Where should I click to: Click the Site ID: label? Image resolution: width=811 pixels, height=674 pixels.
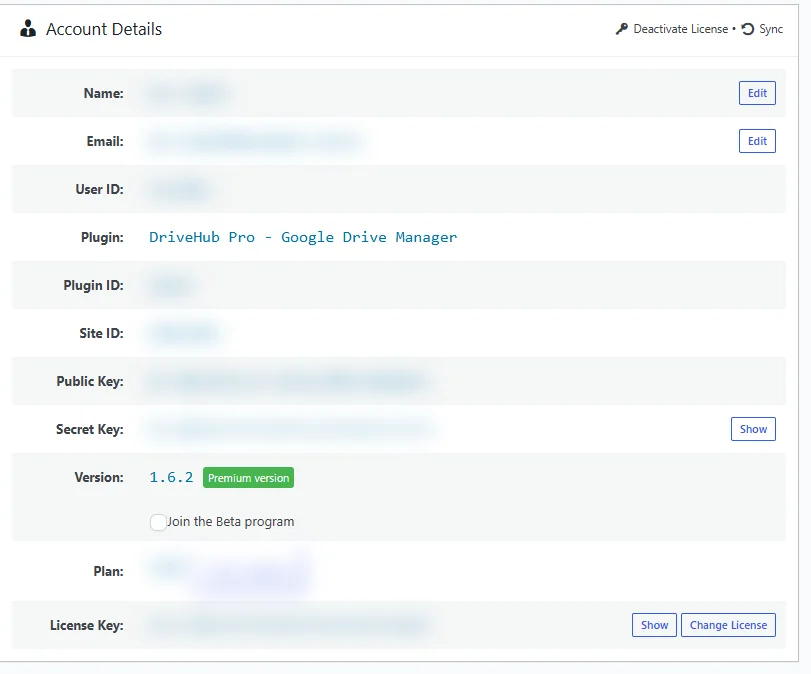pyautogui.click(x=101, y=333)
